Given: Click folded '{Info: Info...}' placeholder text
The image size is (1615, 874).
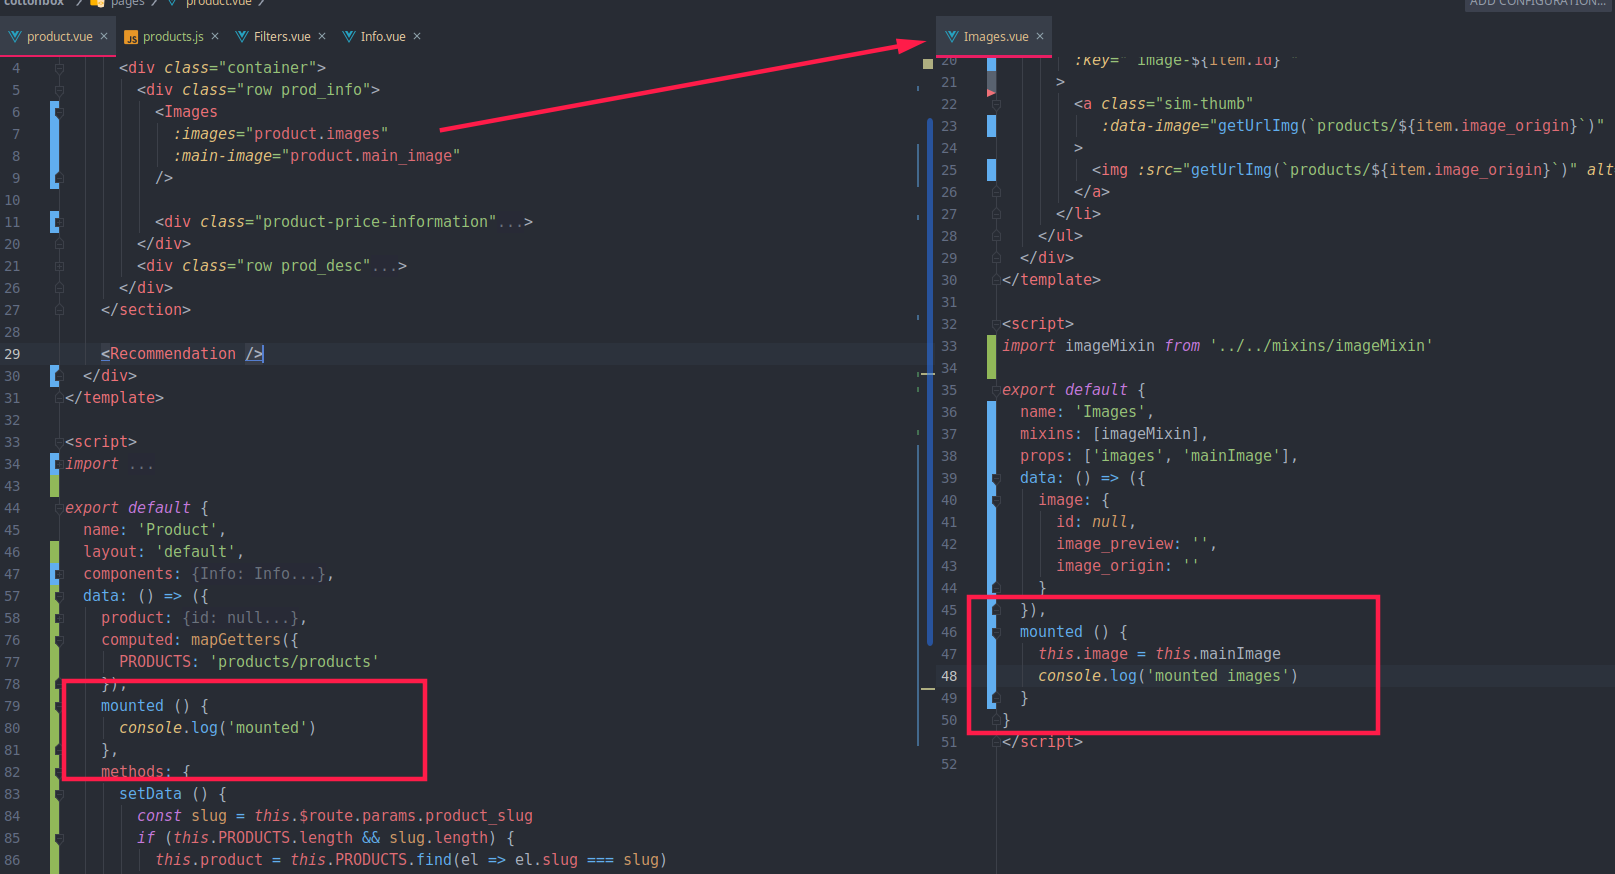Looking at the screenshot, I should pyautogui.click(x=258, y=574).
